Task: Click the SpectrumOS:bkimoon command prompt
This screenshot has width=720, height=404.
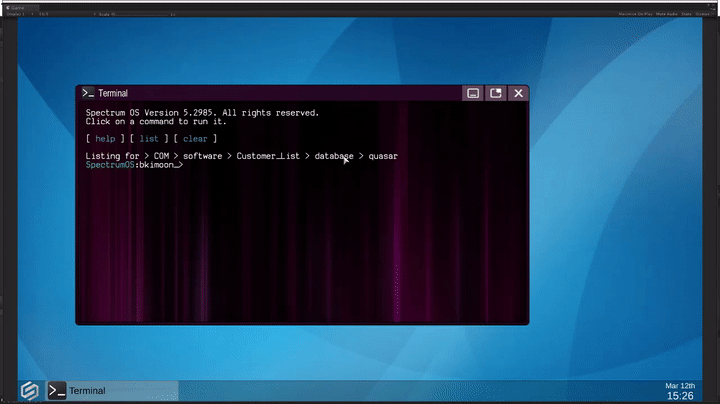Action: [133, 165]
